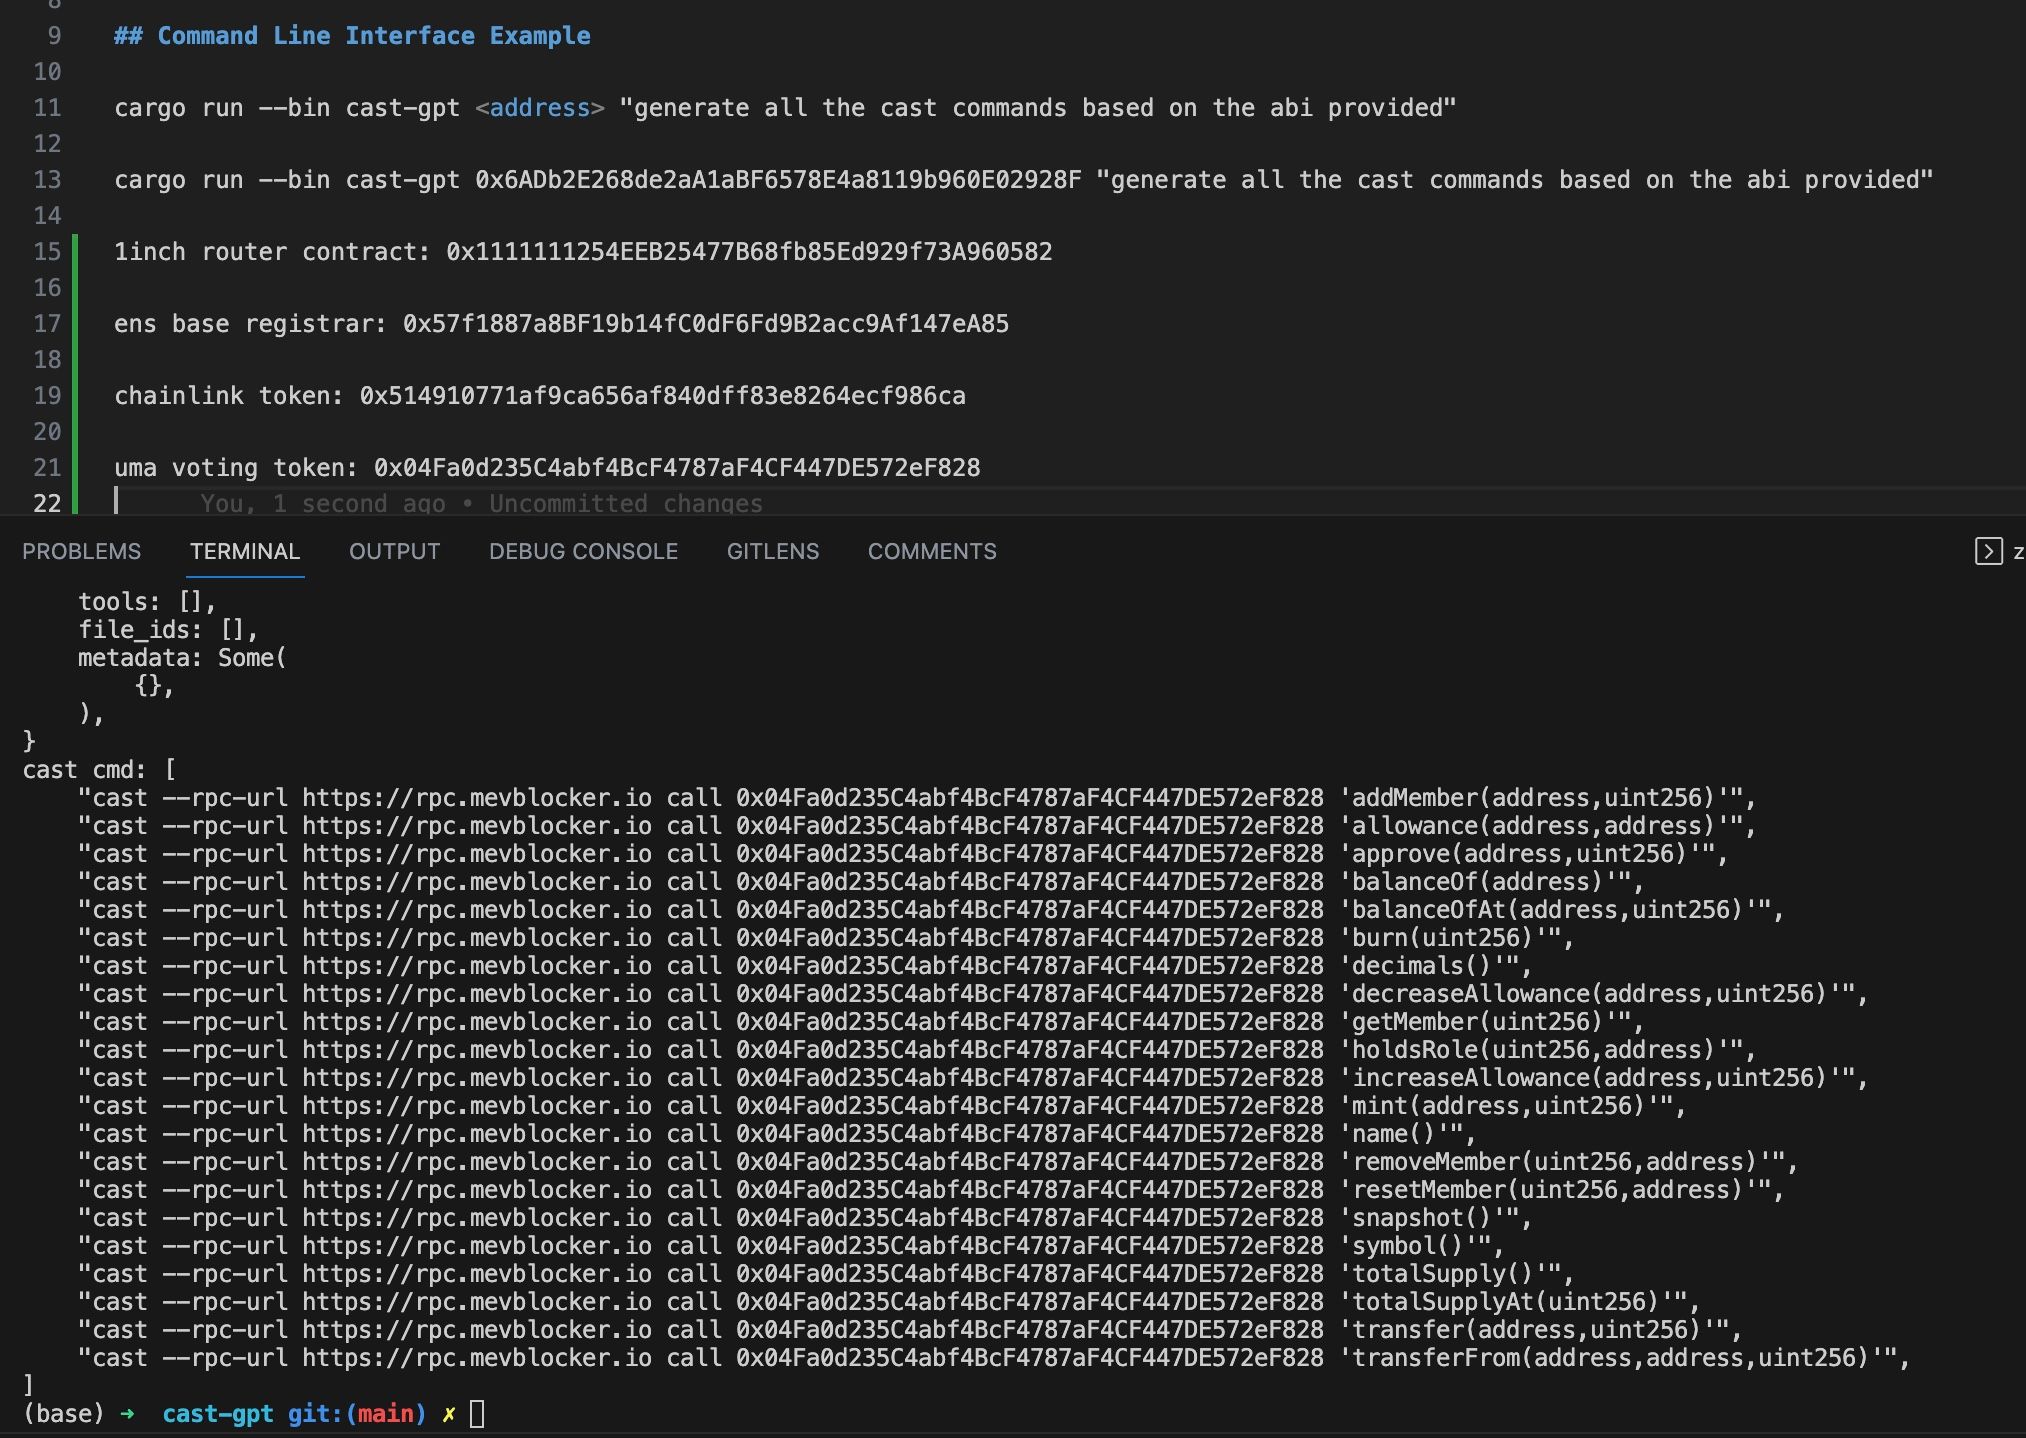This screenshot has height=1438, width=2026.
Task: Click the ens base registrar line
Action: [561, 324]
